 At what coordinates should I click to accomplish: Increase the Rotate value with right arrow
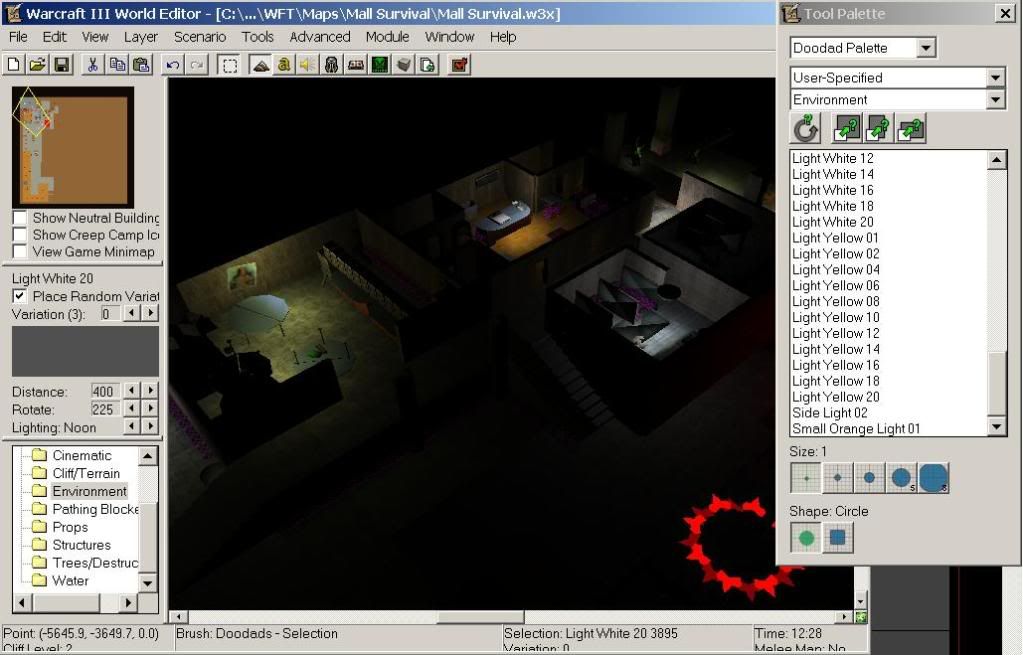click(150, 408)
